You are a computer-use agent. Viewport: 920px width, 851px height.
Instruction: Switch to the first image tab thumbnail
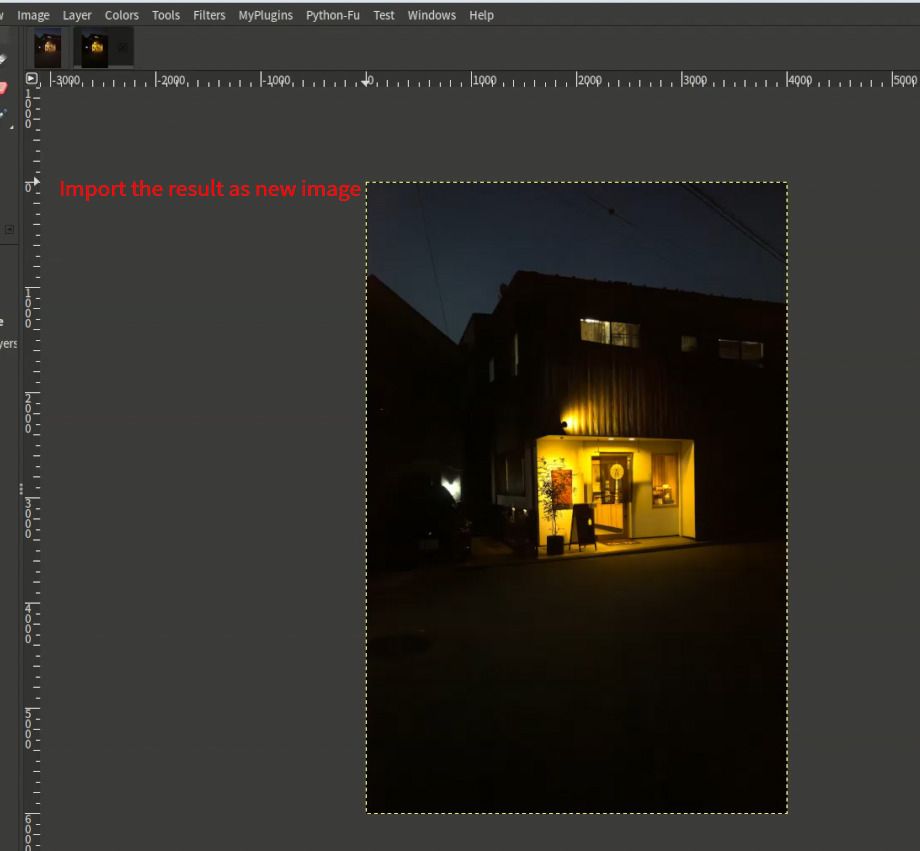[x=47, y=47]
